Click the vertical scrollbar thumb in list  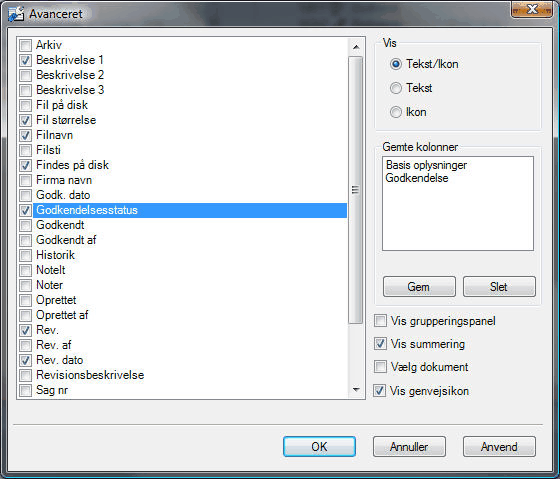[355, 190]
